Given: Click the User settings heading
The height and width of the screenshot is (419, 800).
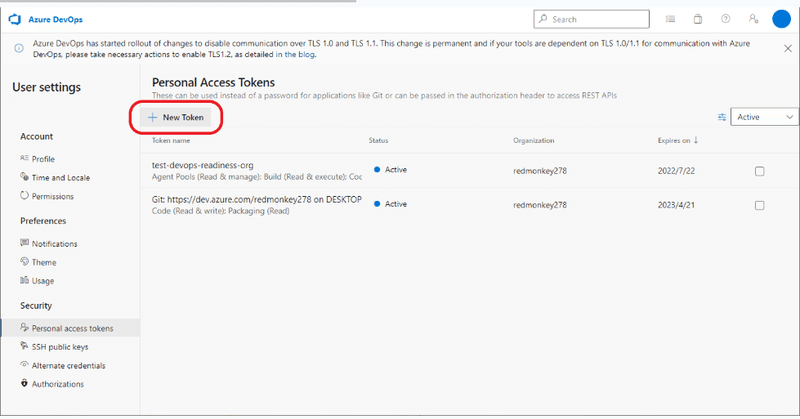Looking at the screenshot, I should (46, 87).
